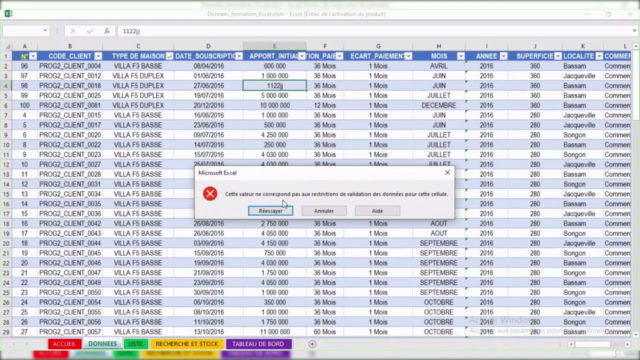Select the cell with value 2 750 000

click(x=275, y=224)
